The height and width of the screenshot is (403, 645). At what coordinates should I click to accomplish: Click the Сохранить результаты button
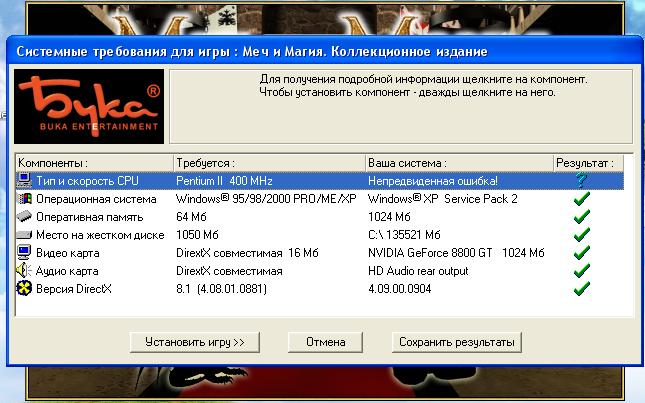457,342
